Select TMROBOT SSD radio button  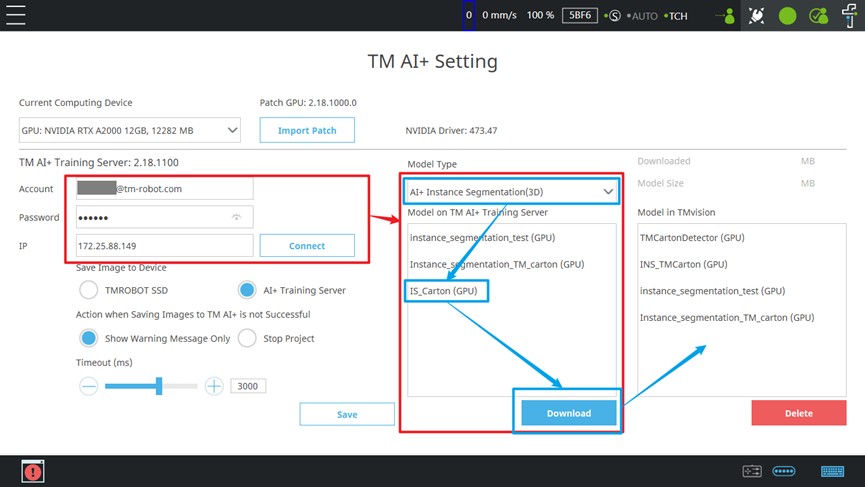(88, 290)
